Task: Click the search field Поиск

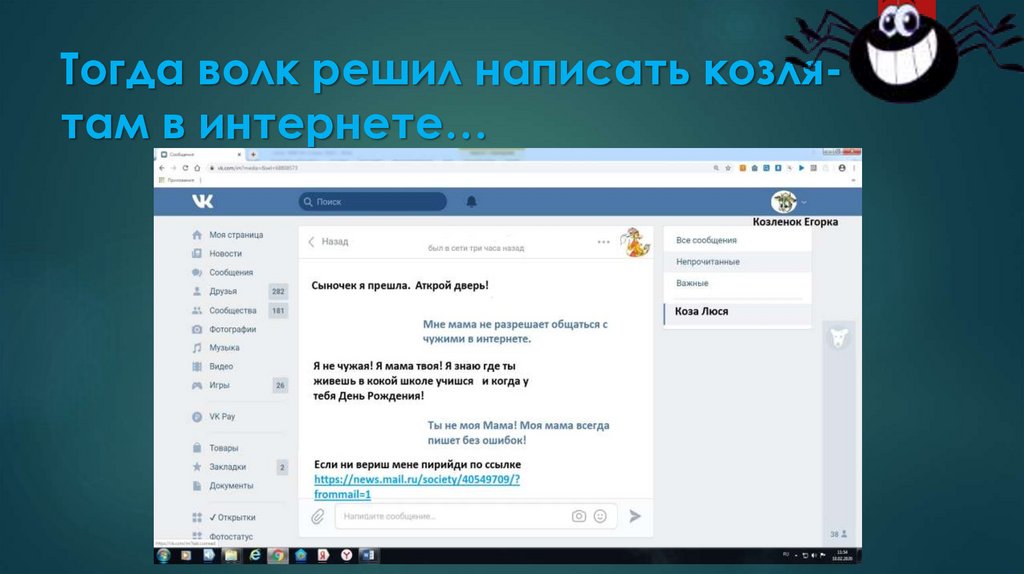Action: (373, 202)
